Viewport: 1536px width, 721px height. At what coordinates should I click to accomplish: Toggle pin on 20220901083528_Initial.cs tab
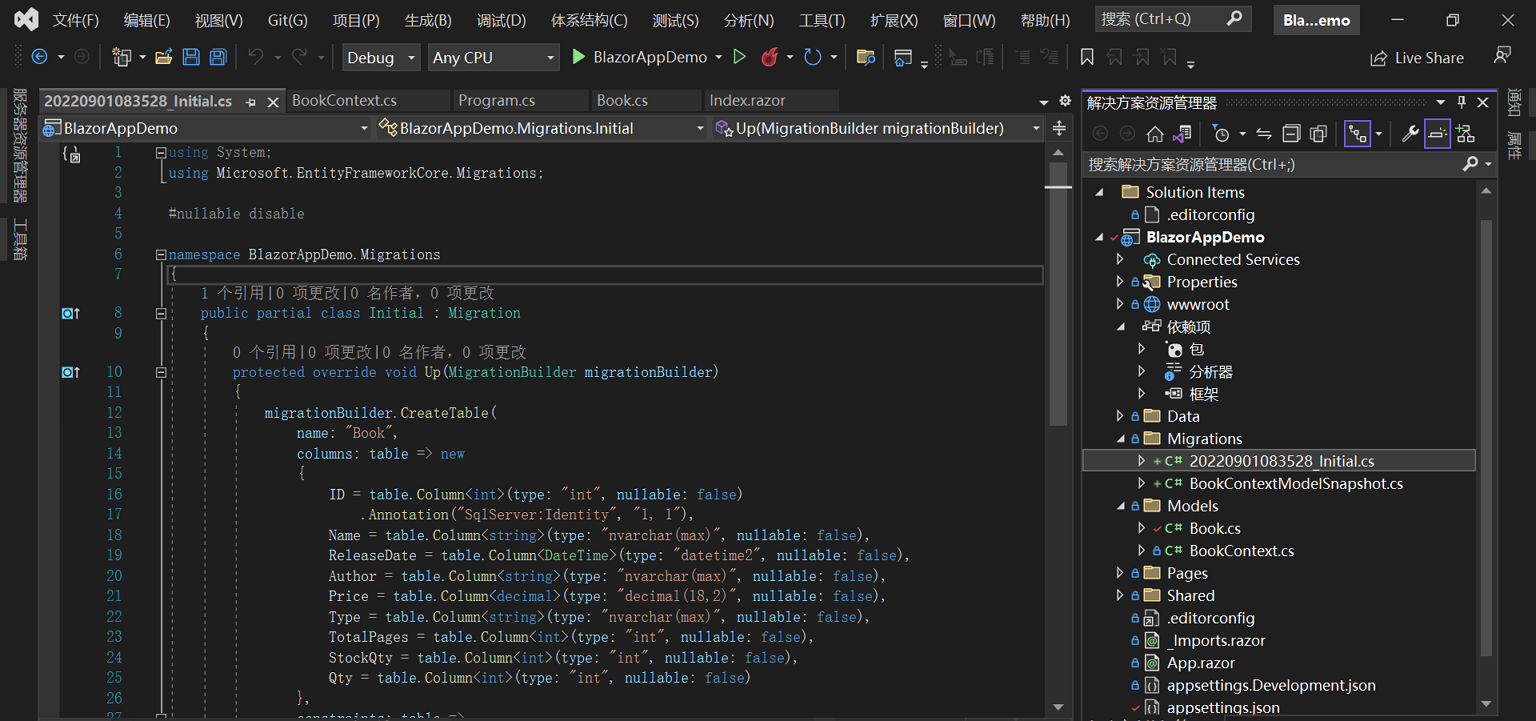click(251, 101)
